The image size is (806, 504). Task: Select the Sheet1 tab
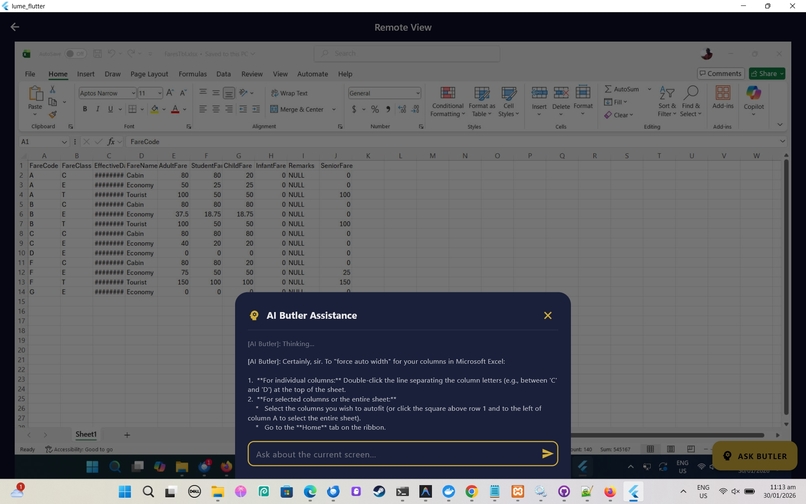[86, 434]
